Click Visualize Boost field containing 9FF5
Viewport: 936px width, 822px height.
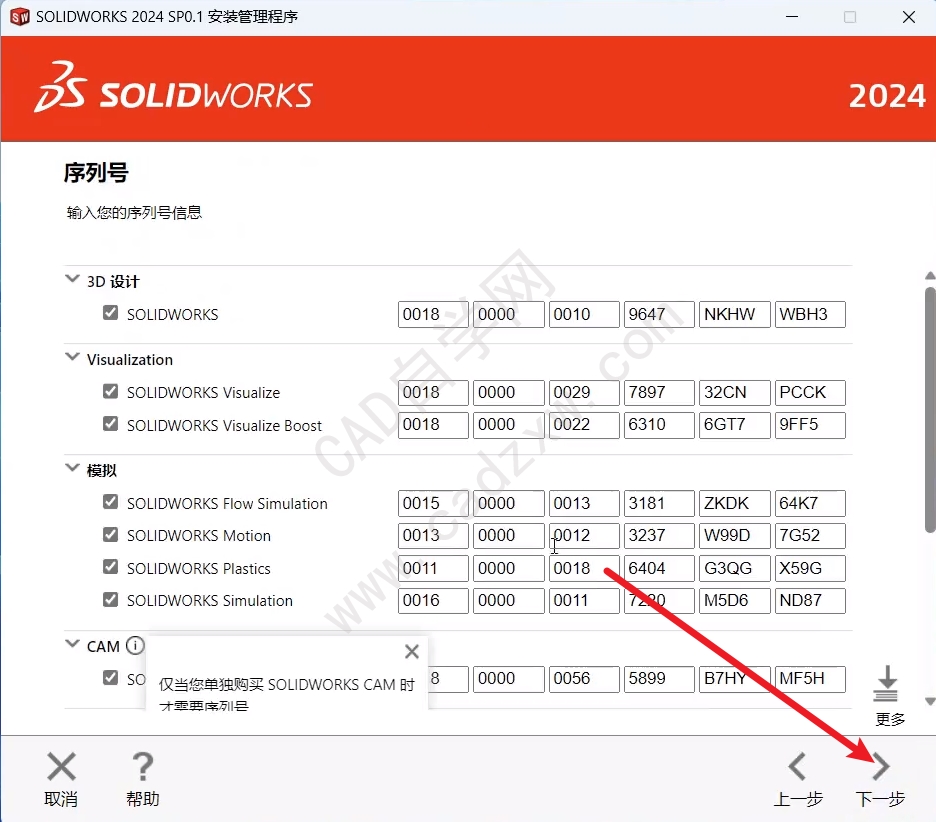[810, 425]
